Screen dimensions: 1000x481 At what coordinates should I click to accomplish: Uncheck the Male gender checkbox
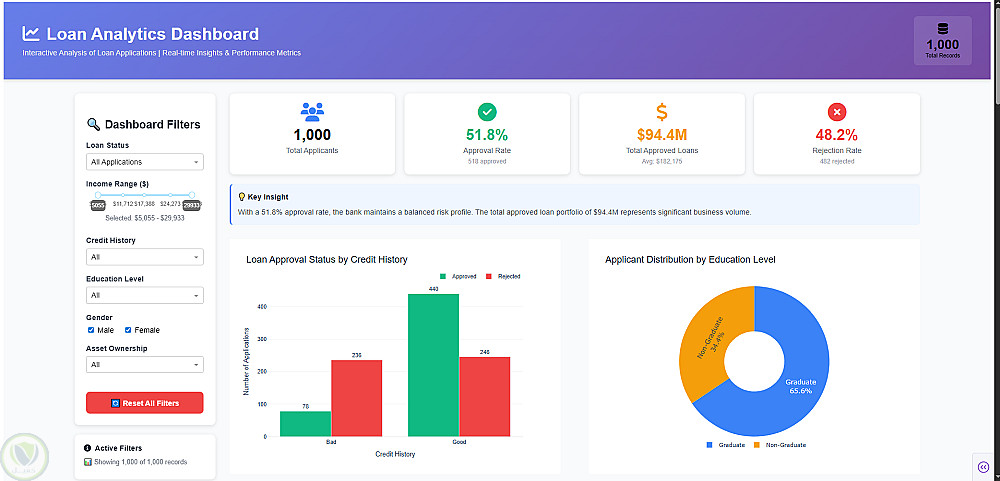pyautogui.click(x=91, y=330)
